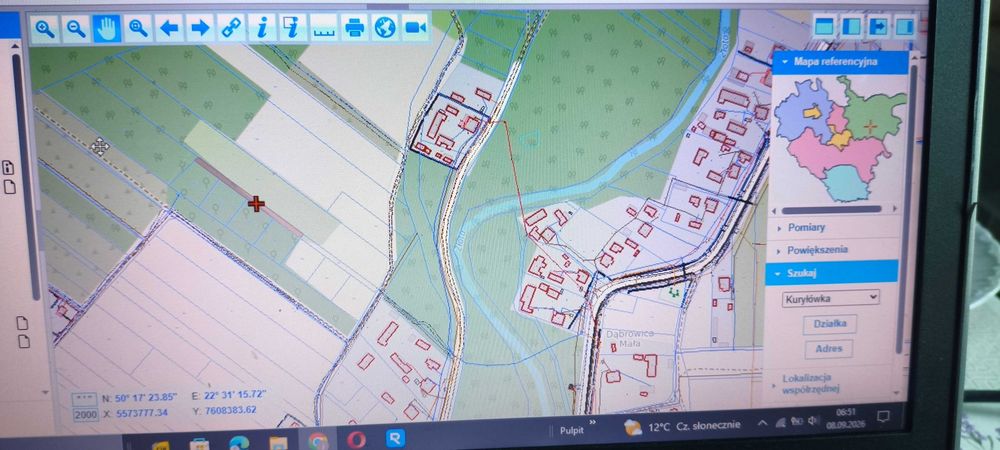
Task: Print the current map view
Action: click(x=355, y=27)
